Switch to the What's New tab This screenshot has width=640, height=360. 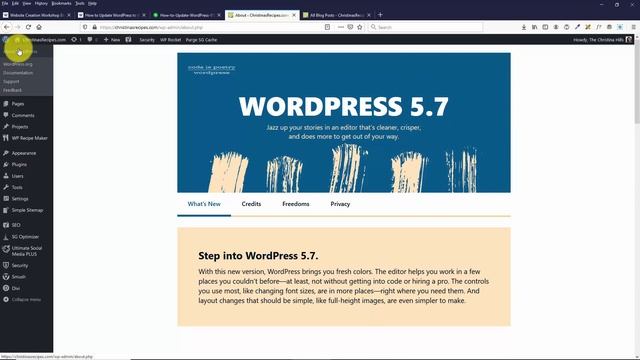(x=204, y=204)
